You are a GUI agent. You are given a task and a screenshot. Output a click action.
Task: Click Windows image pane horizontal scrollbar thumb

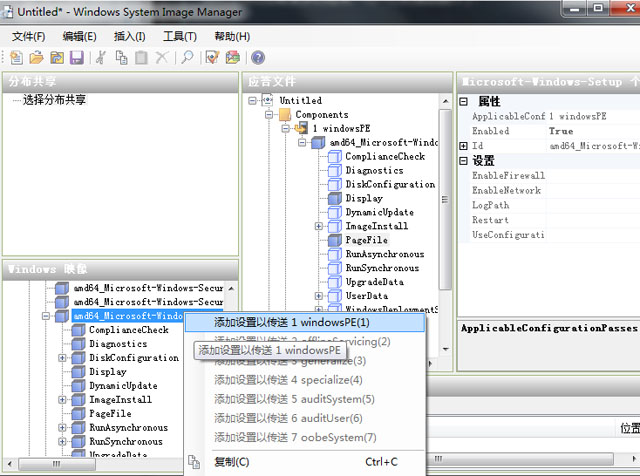point(56,464)
